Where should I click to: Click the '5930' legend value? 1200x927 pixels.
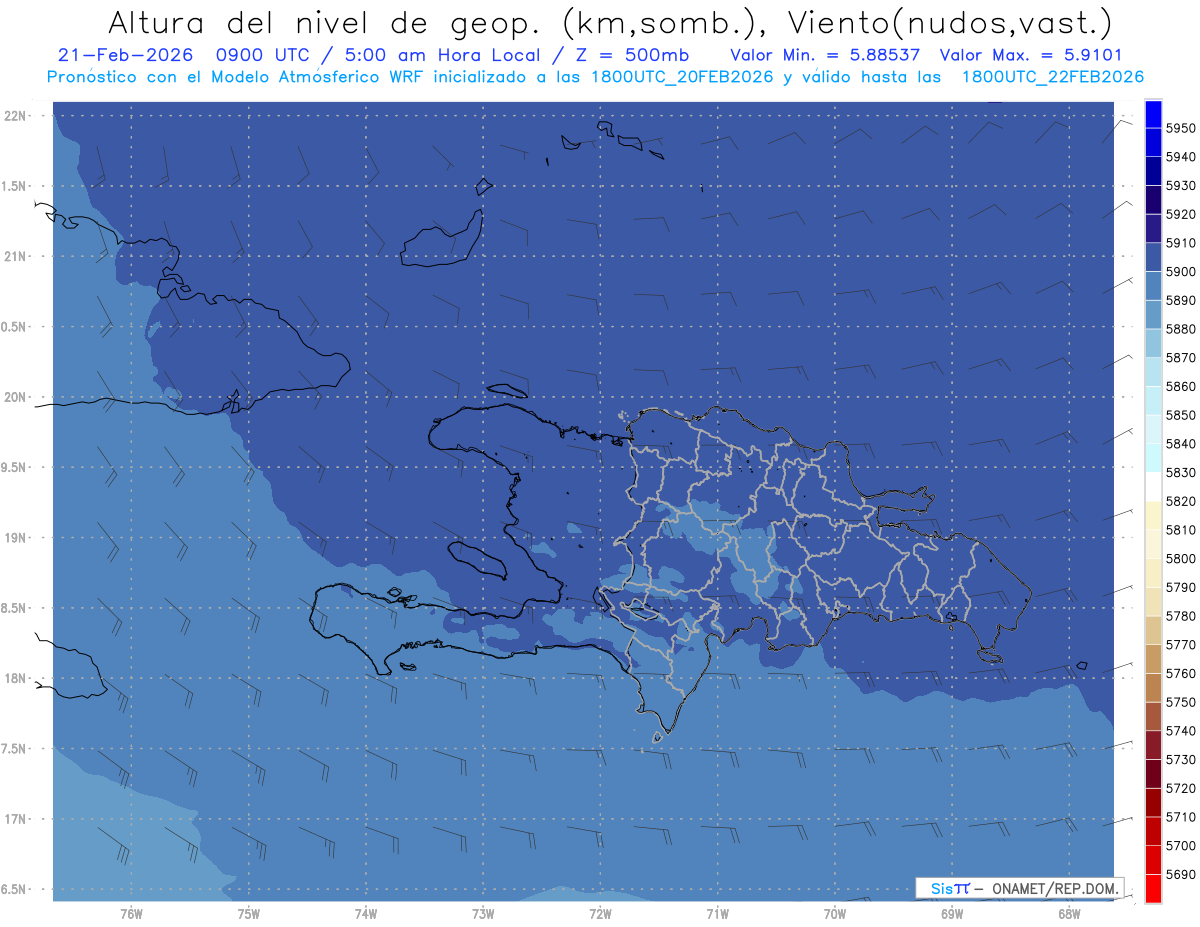(x=1181, y=186)
